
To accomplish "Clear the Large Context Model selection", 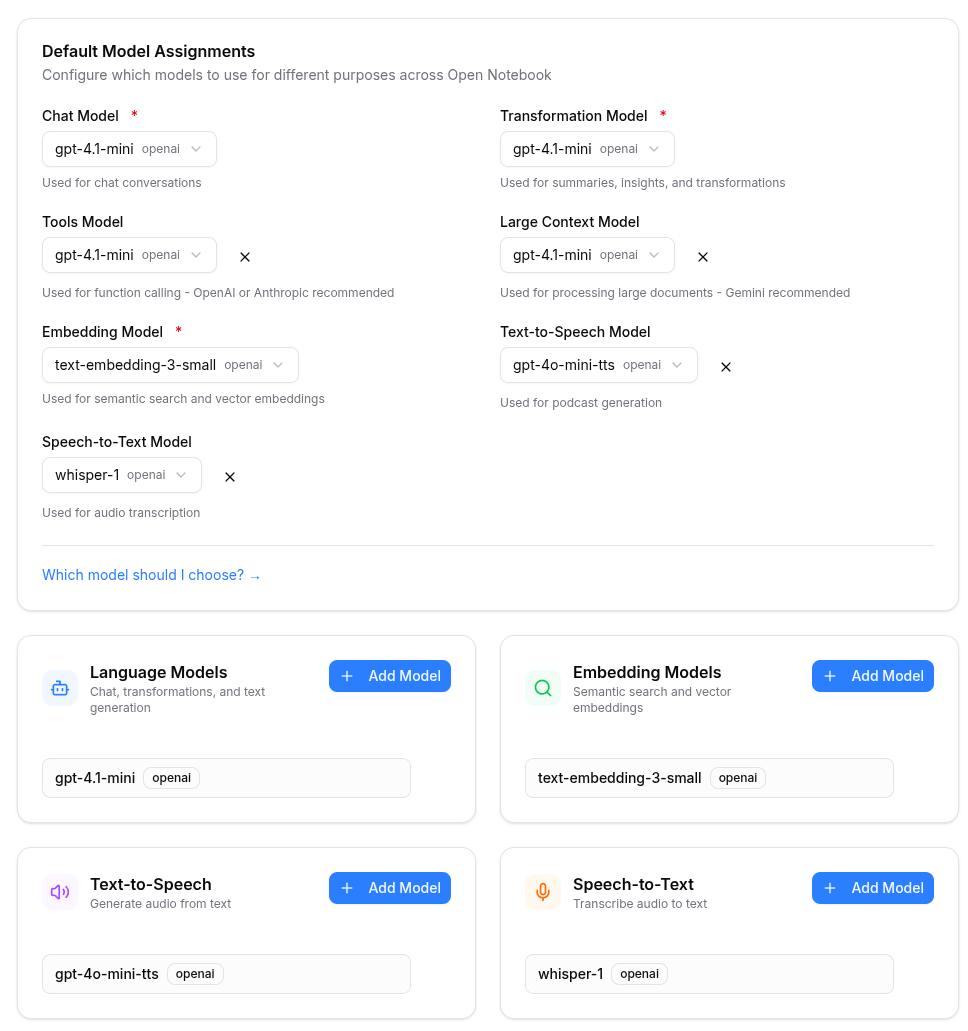I will [703, 257].
